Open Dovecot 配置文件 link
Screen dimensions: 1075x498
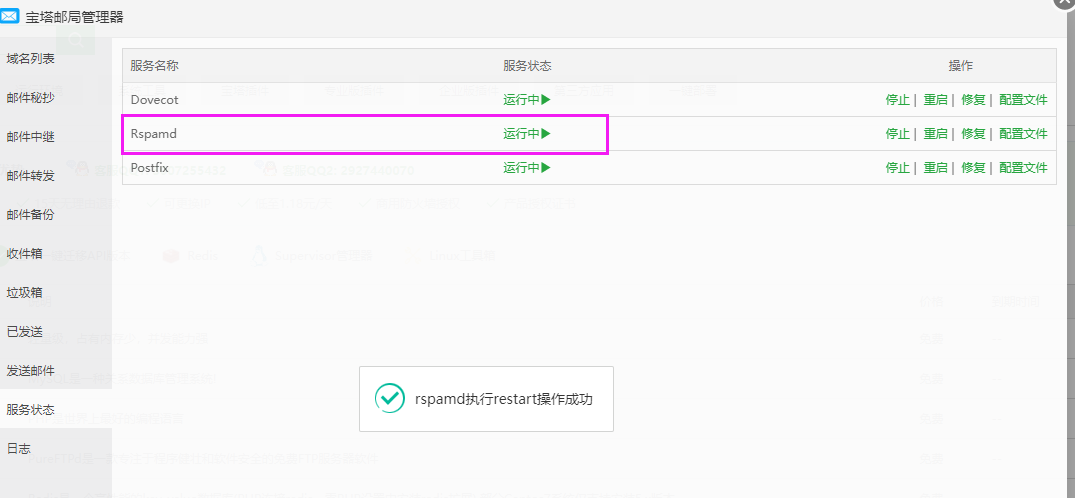pos(1023,100)
